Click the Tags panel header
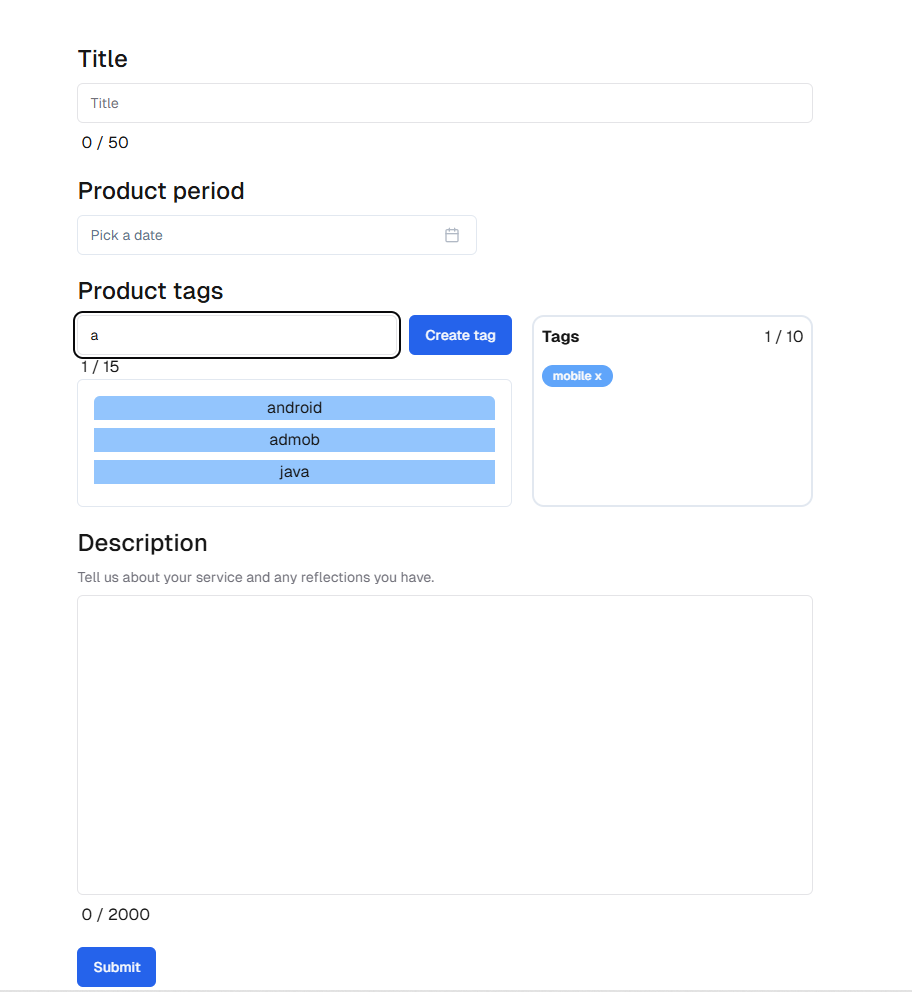912x992 pixels. (x=560, y=337)
